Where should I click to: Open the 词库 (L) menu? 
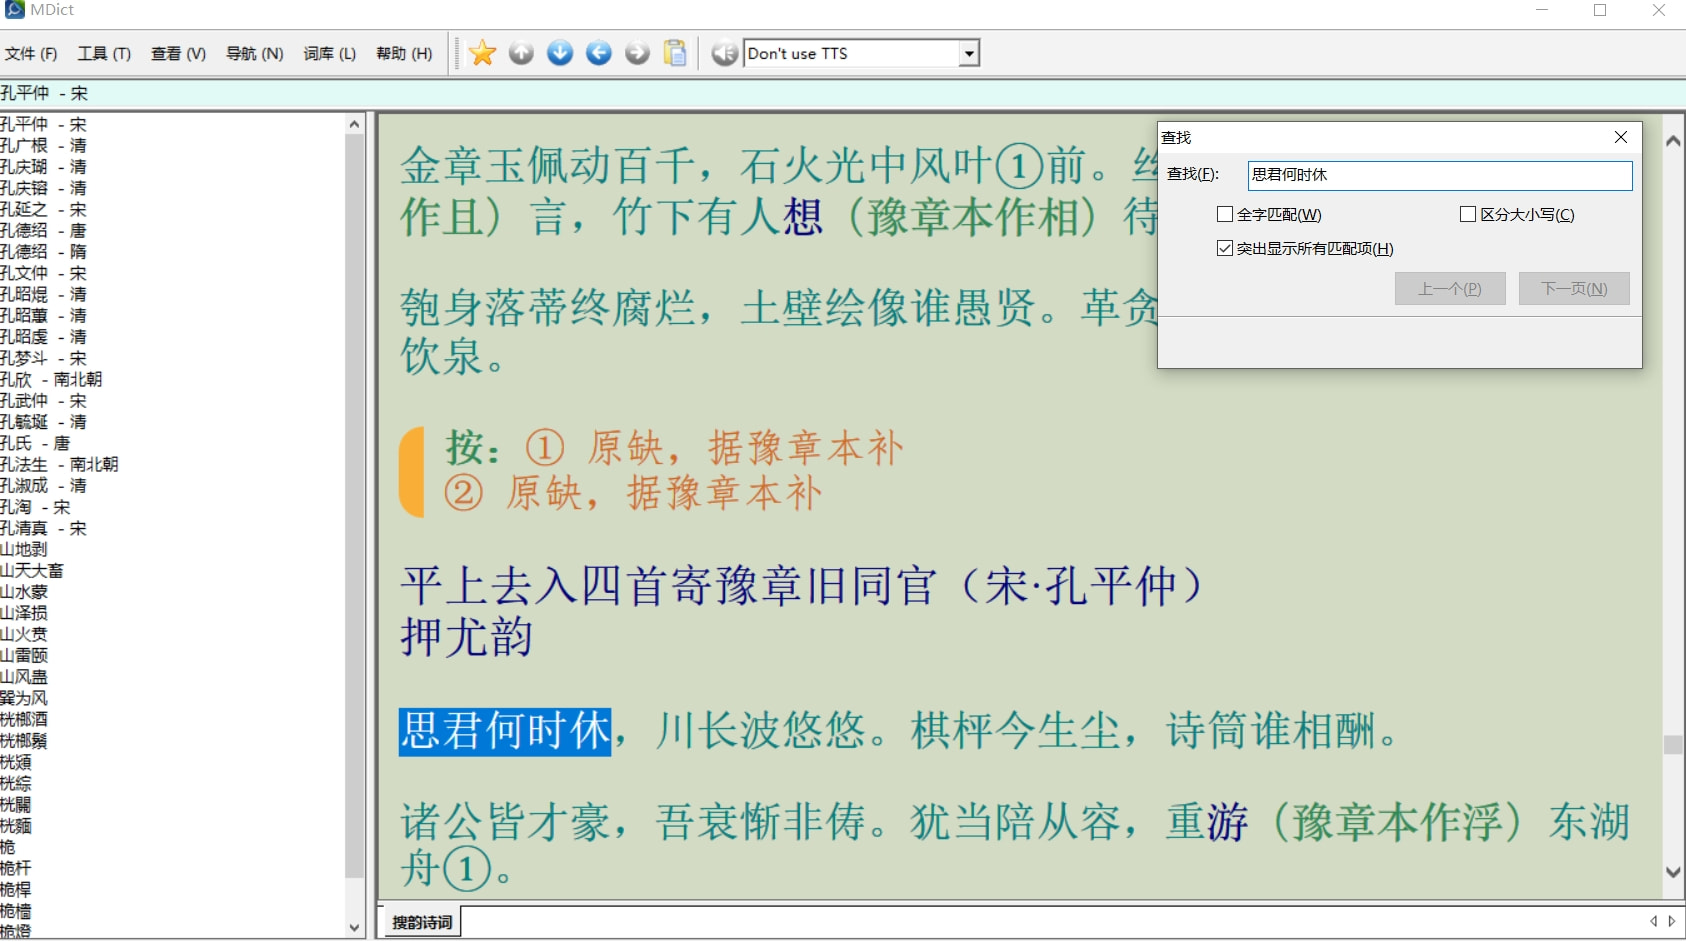click(329, 54)
